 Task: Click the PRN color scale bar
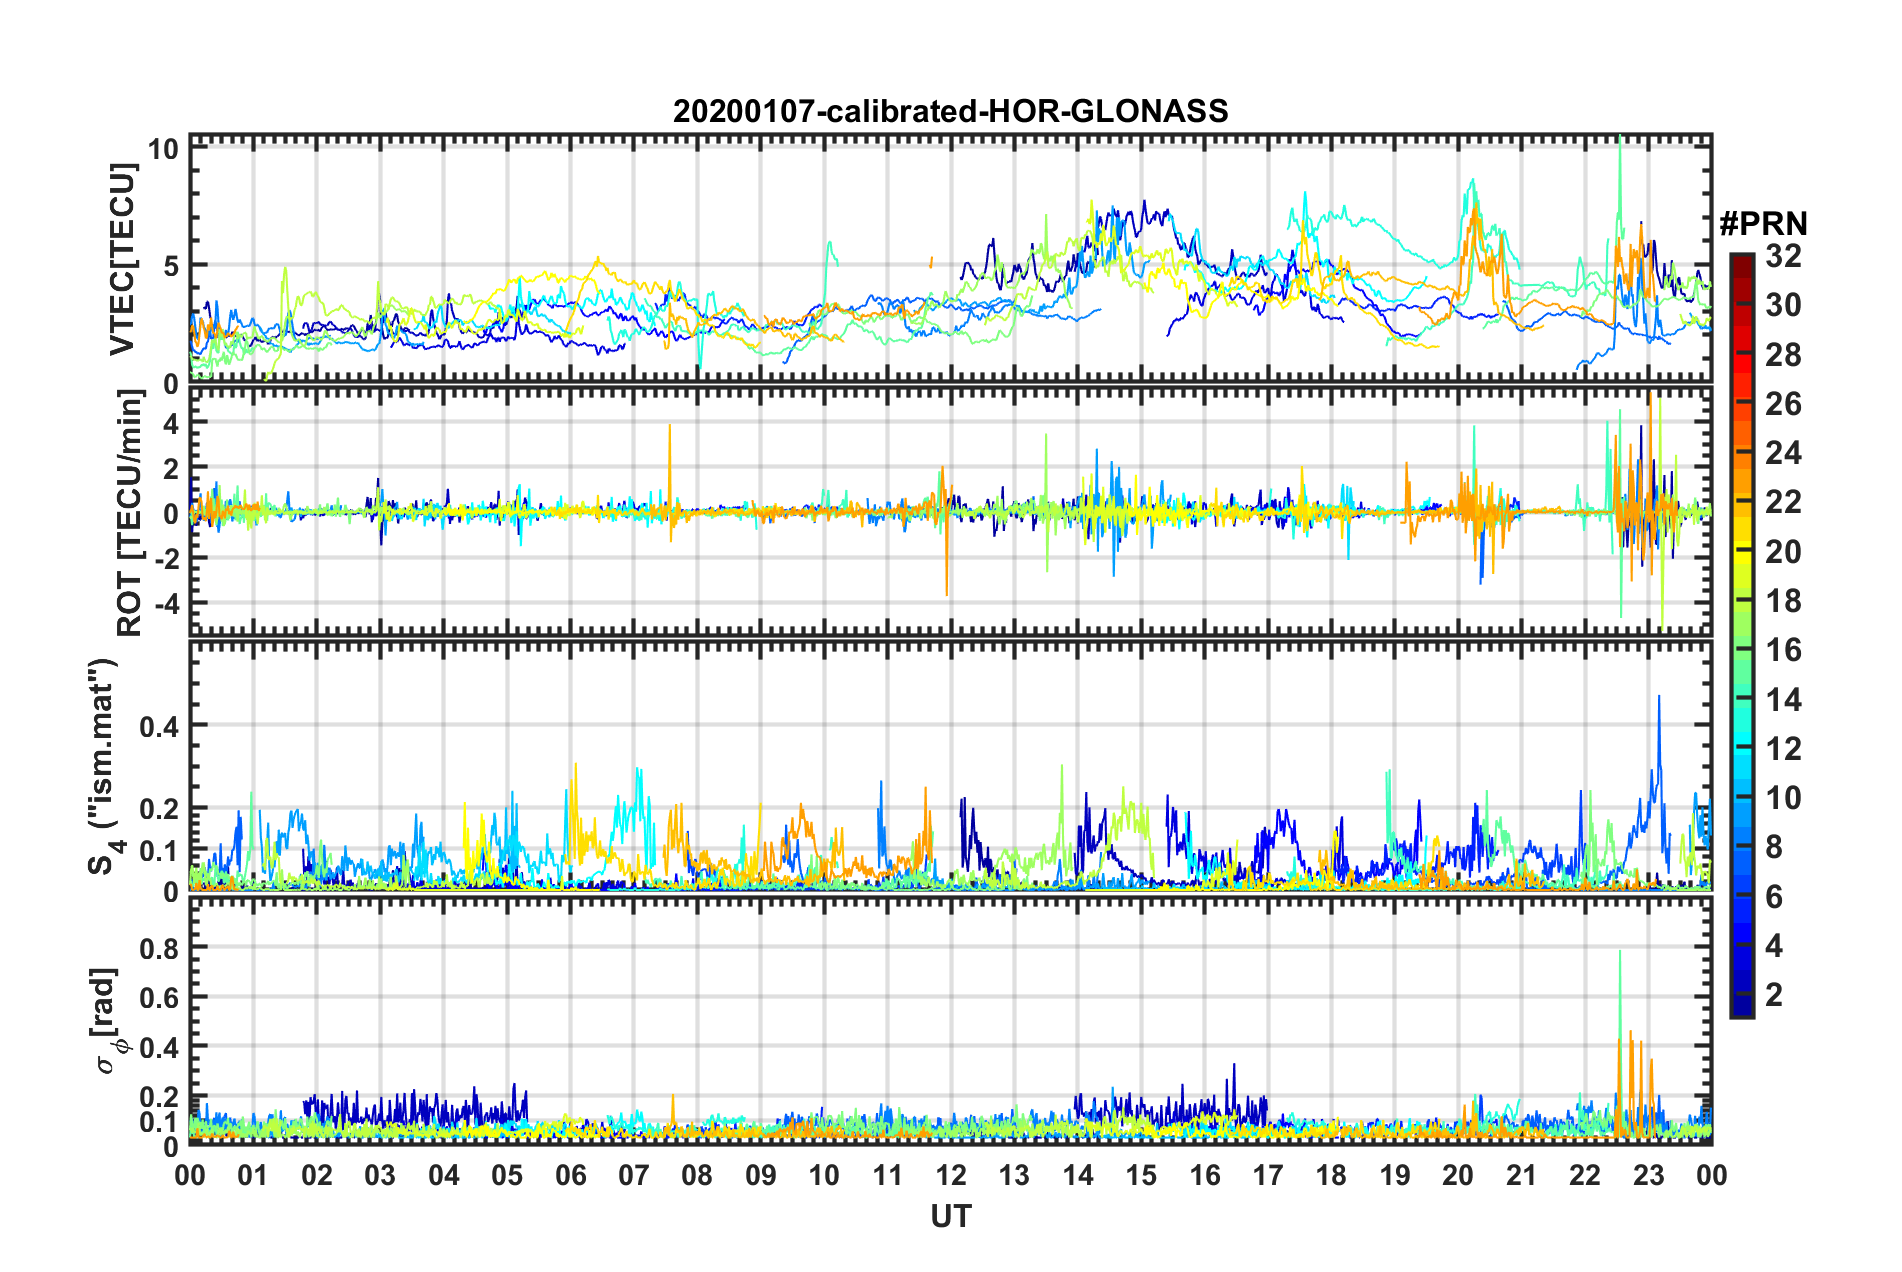[x=1741, y=635]
